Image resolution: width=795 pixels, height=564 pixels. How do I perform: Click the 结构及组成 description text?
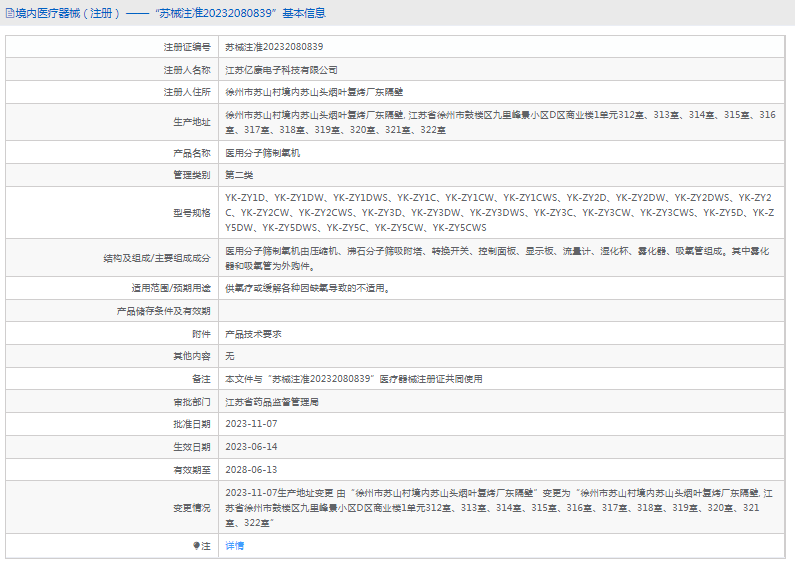[498, 258]
